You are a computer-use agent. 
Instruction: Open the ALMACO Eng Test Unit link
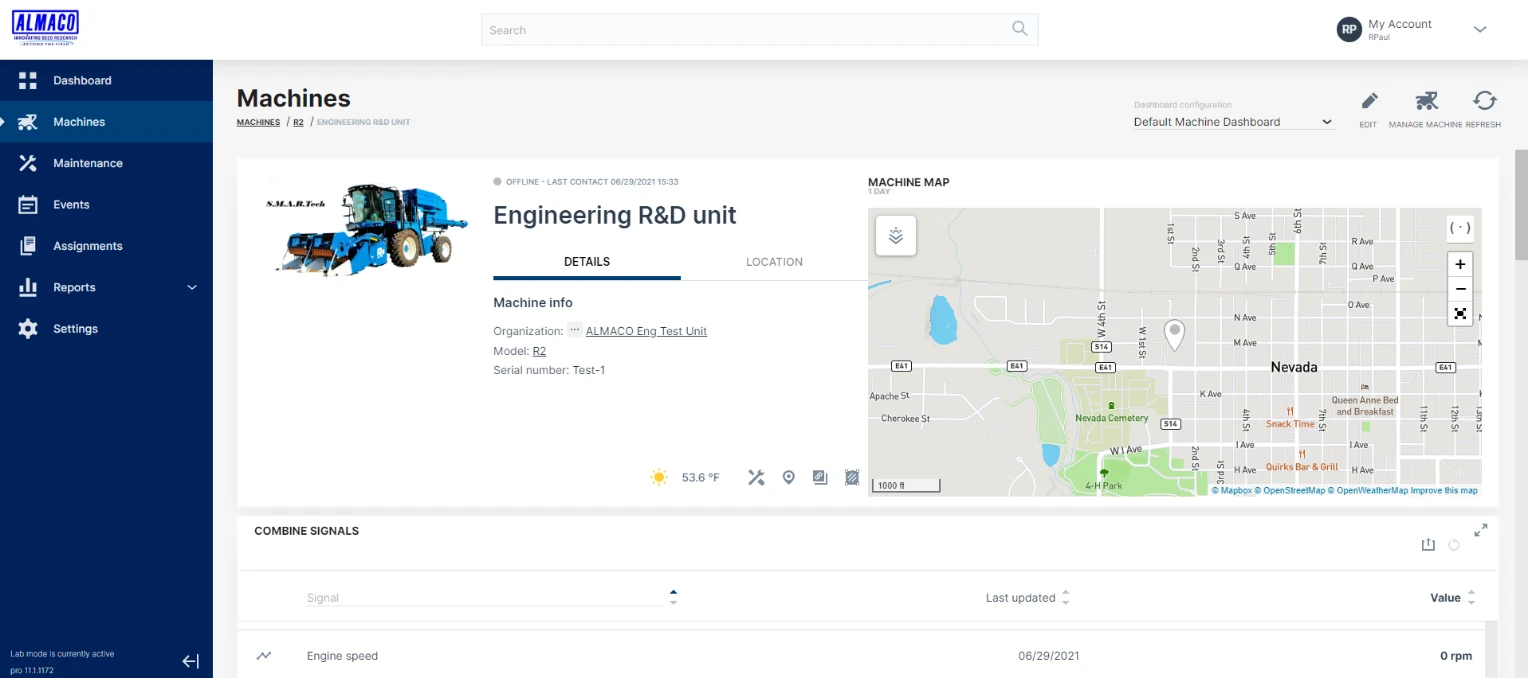click(646, 331)
